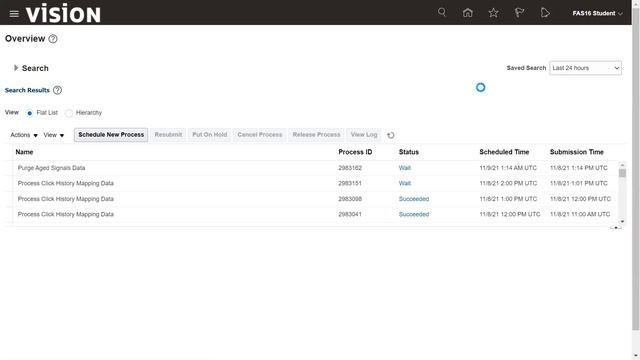Viewport: 640px width, 360px height.
Task: Expand the Search section
Action: coord(16,68)
